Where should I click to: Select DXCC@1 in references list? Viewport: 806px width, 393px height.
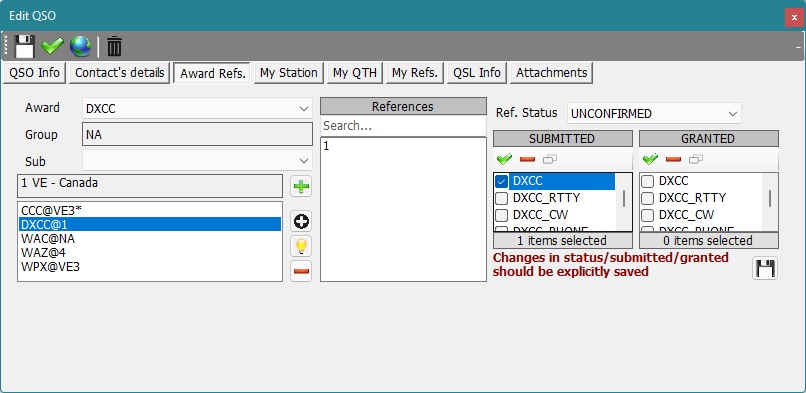tap(150, 224)
